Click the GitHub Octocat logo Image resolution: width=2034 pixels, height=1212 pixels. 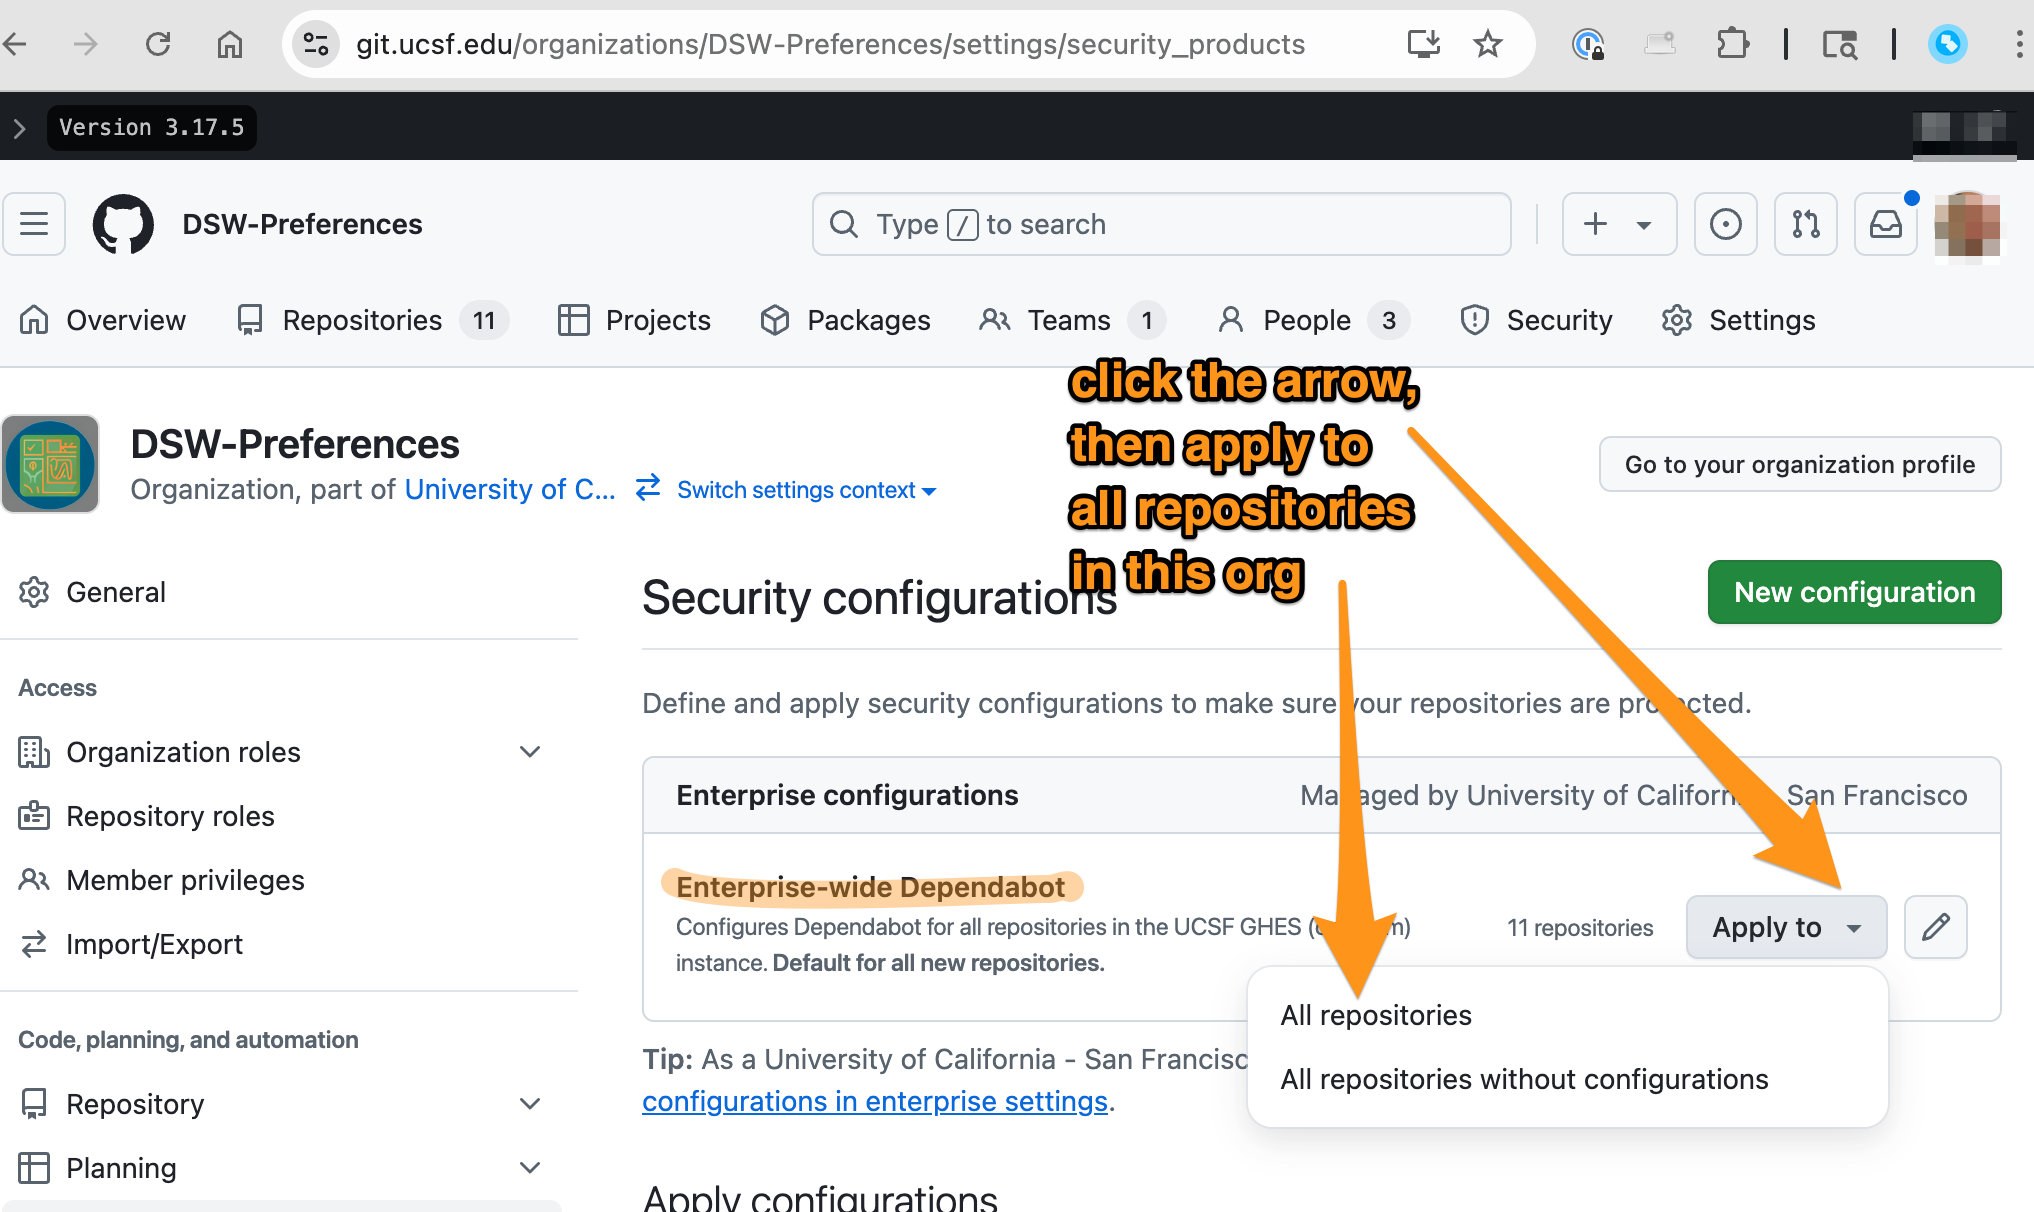(x=123, y=224)
